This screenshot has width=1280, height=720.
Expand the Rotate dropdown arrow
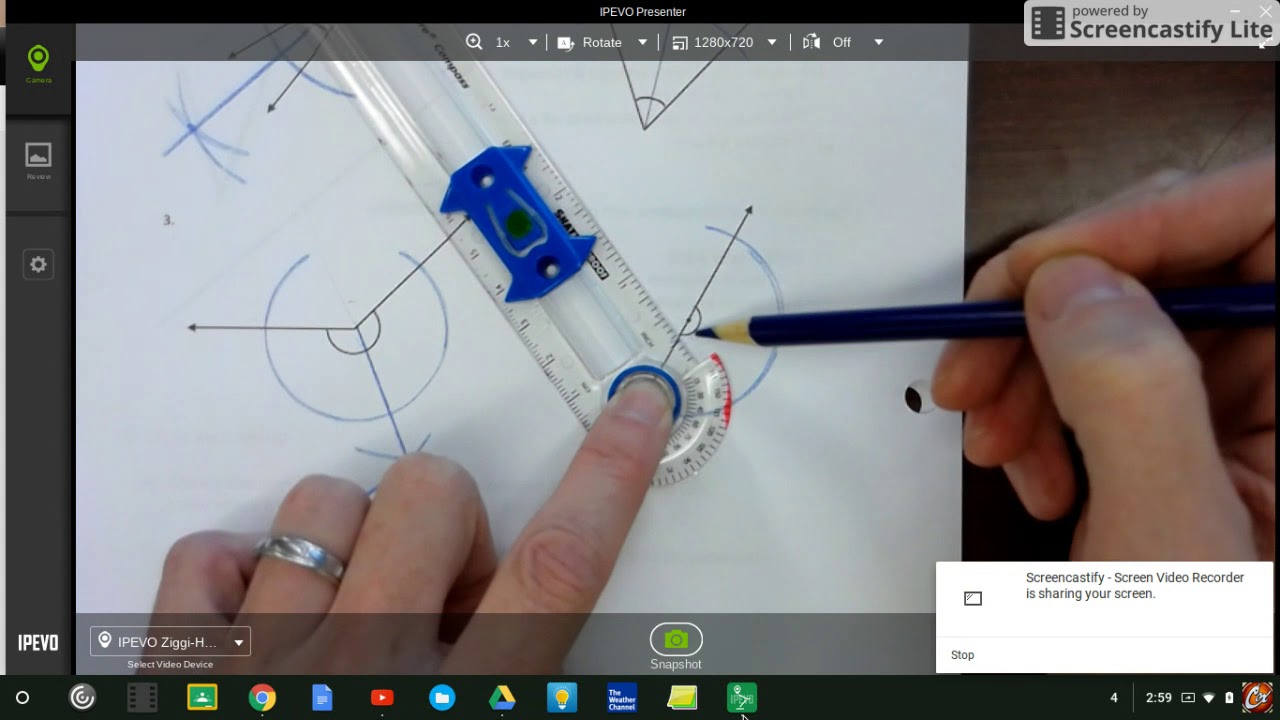(642, 42)
